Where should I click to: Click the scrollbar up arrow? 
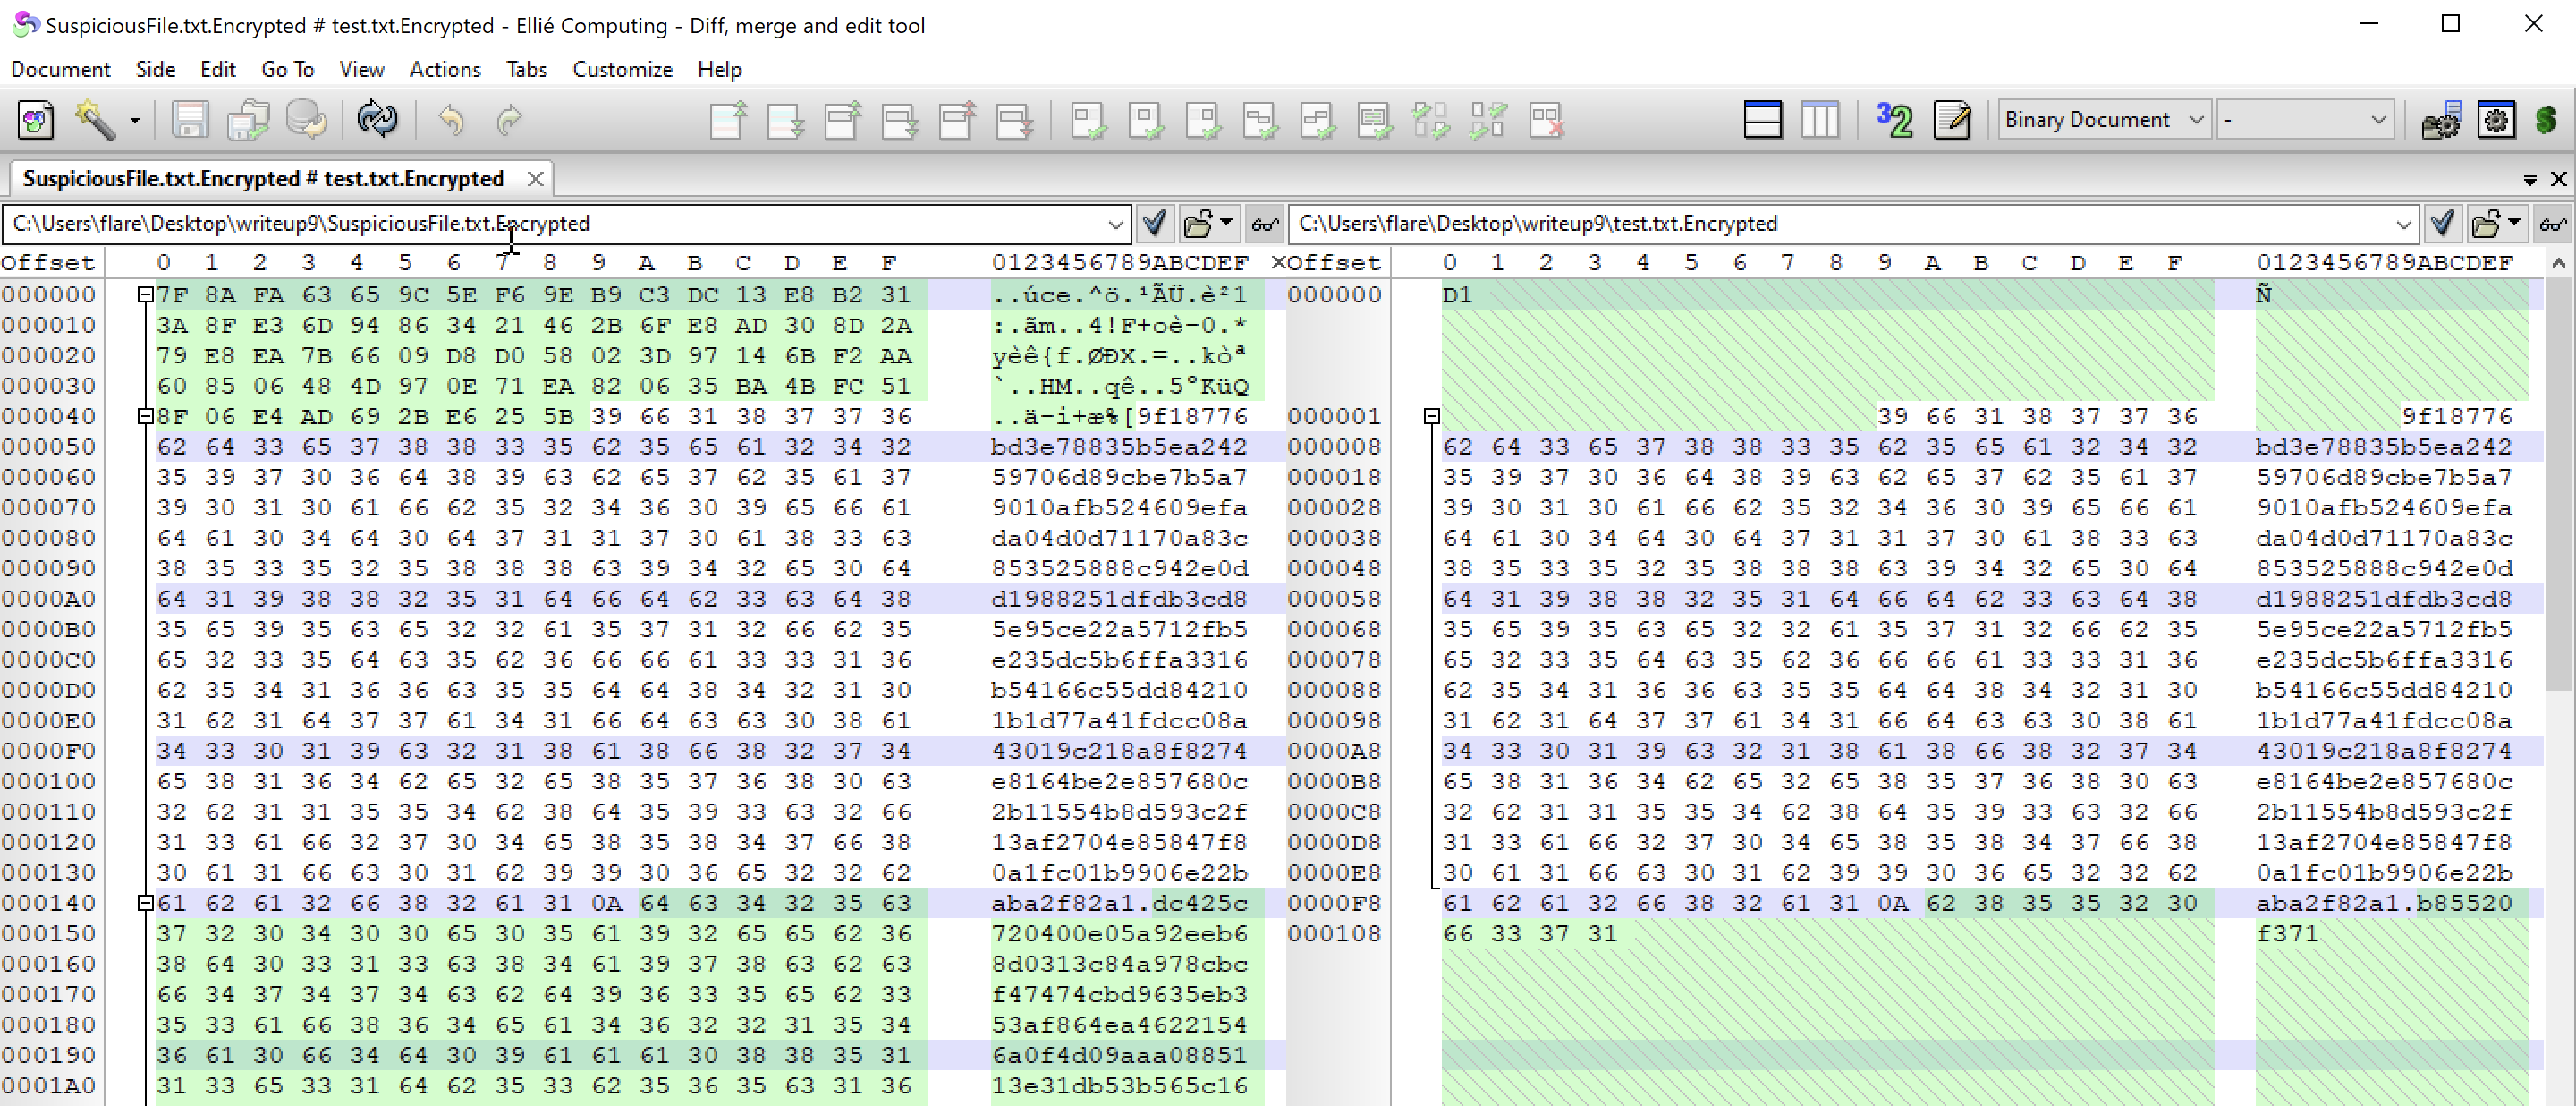[x=2558, y=263]
